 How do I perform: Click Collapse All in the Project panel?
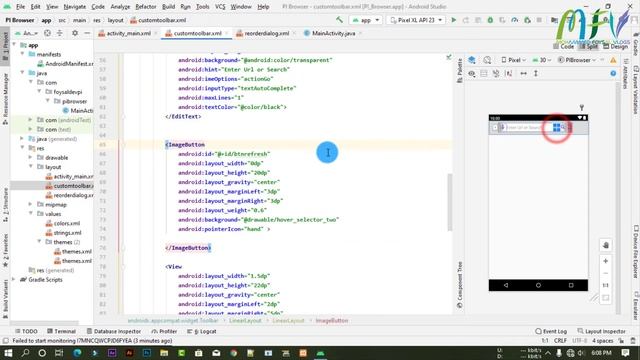[60, 33]
